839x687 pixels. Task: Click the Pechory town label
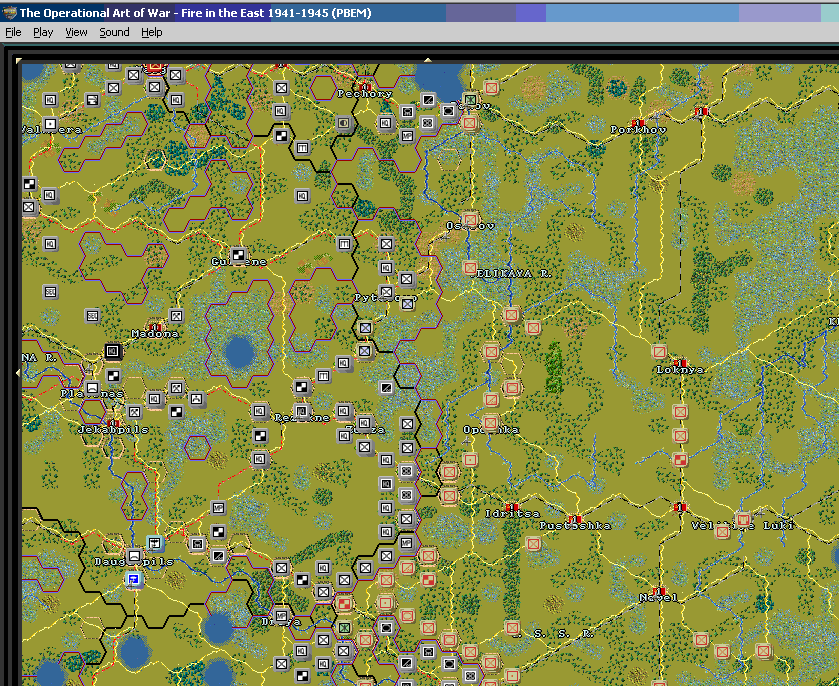coord(364,94)
